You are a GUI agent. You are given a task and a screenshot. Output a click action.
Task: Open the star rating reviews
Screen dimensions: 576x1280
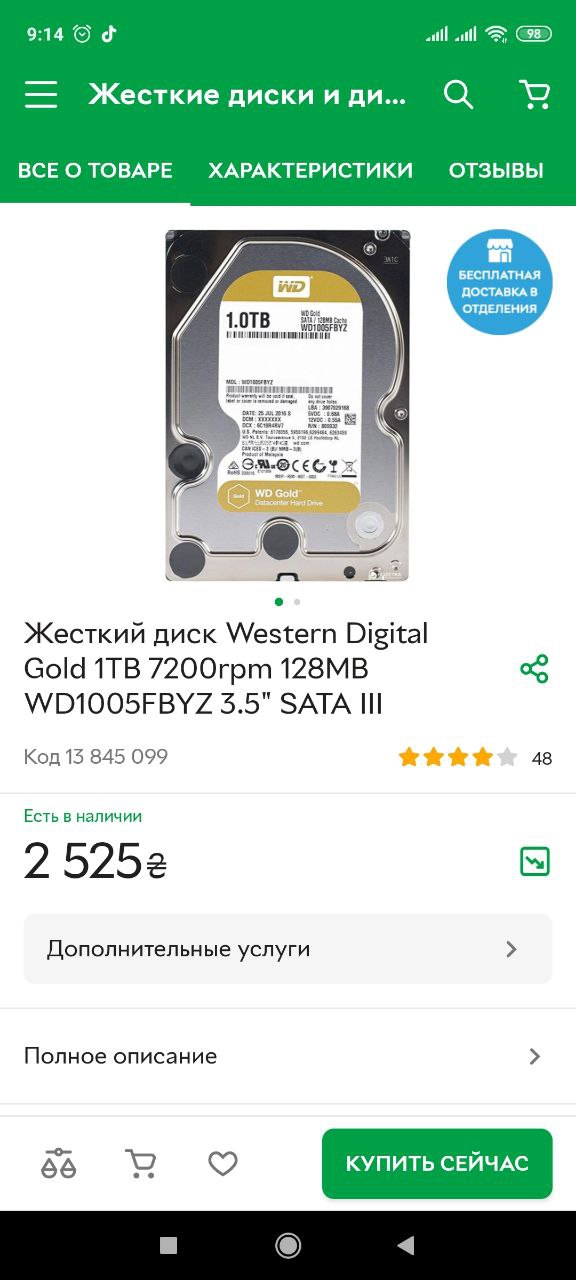tap(458, 757)
